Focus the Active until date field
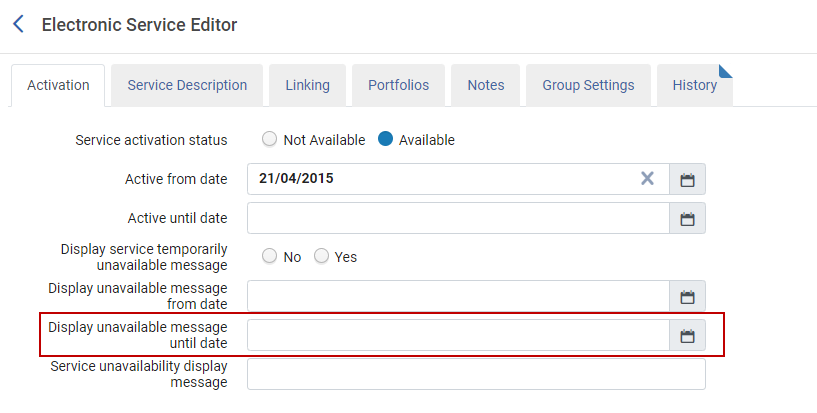Screen dimensions: 817x413 coord(457,218)
